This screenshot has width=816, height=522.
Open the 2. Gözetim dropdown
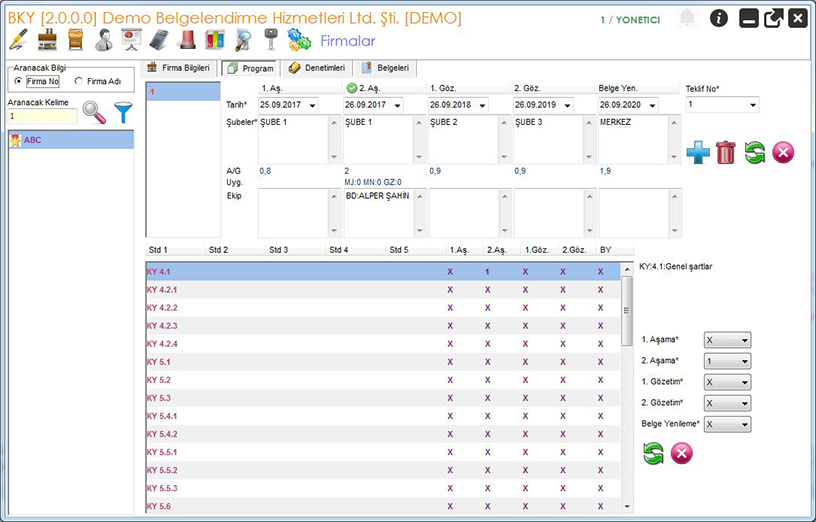coord(727,403)
